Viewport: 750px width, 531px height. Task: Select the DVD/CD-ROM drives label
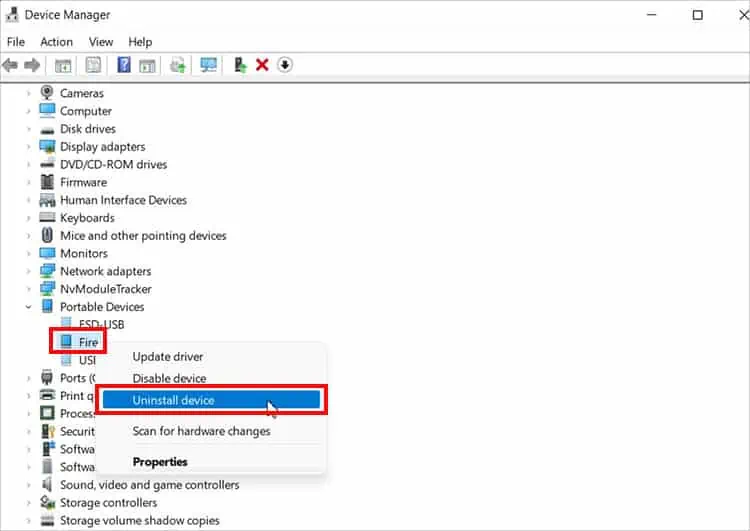113,164
